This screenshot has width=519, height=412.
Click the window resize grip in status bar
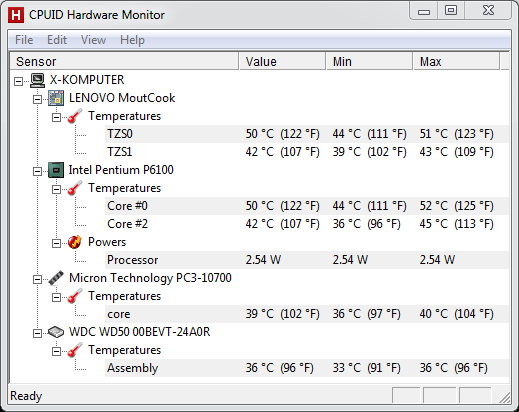pyautogui.click(x=505, y=398)
